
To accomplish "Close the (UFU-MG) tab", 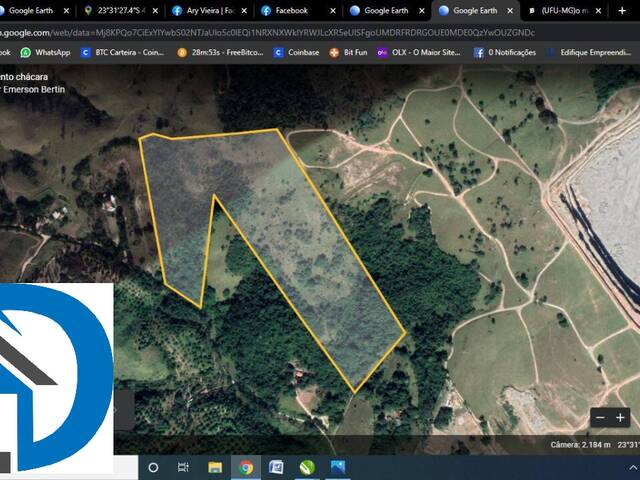I will tap(598, 11).
